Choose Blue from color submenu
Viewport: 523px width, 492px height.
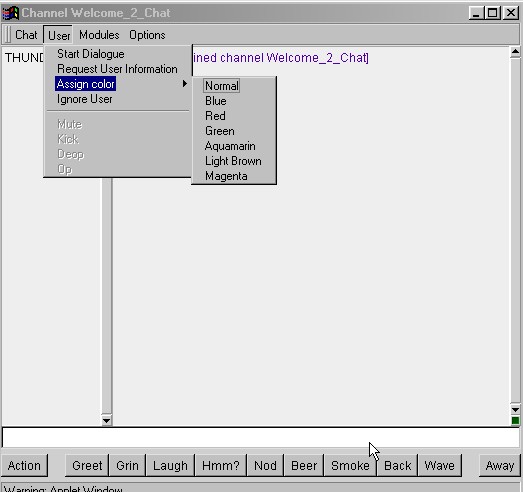coord(216,101)
